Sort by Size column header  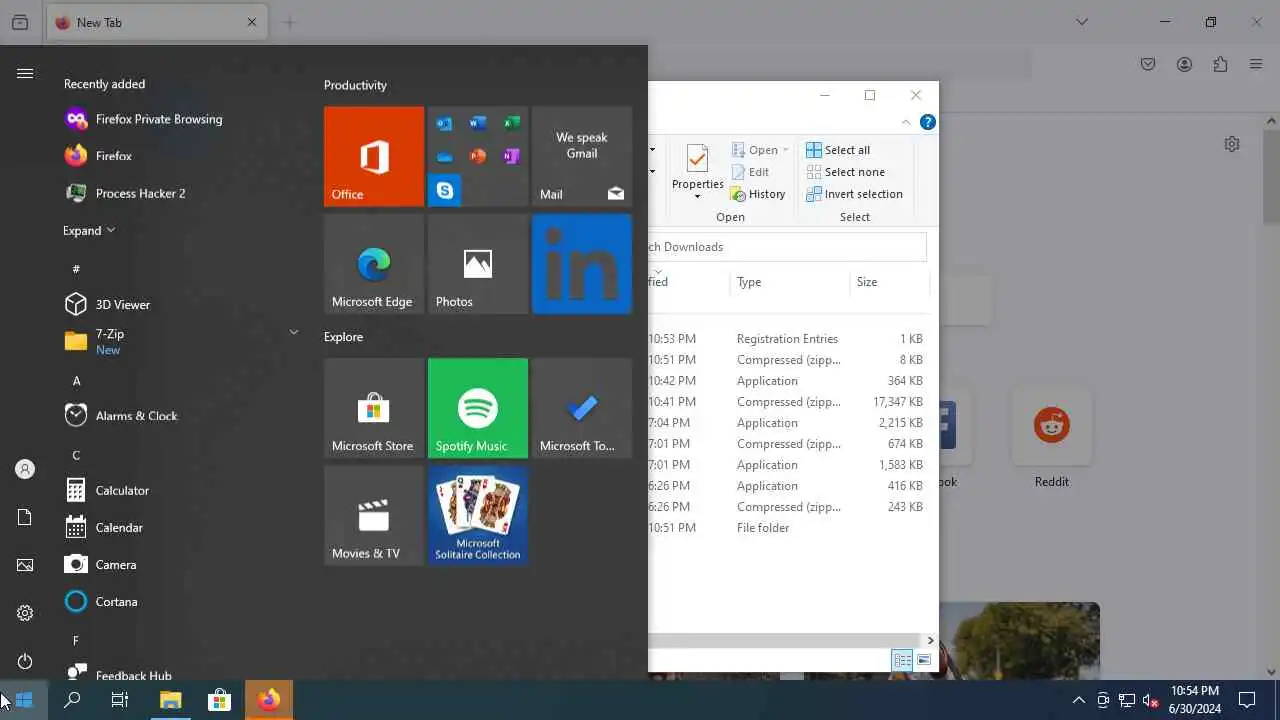(x=890, y=282)
